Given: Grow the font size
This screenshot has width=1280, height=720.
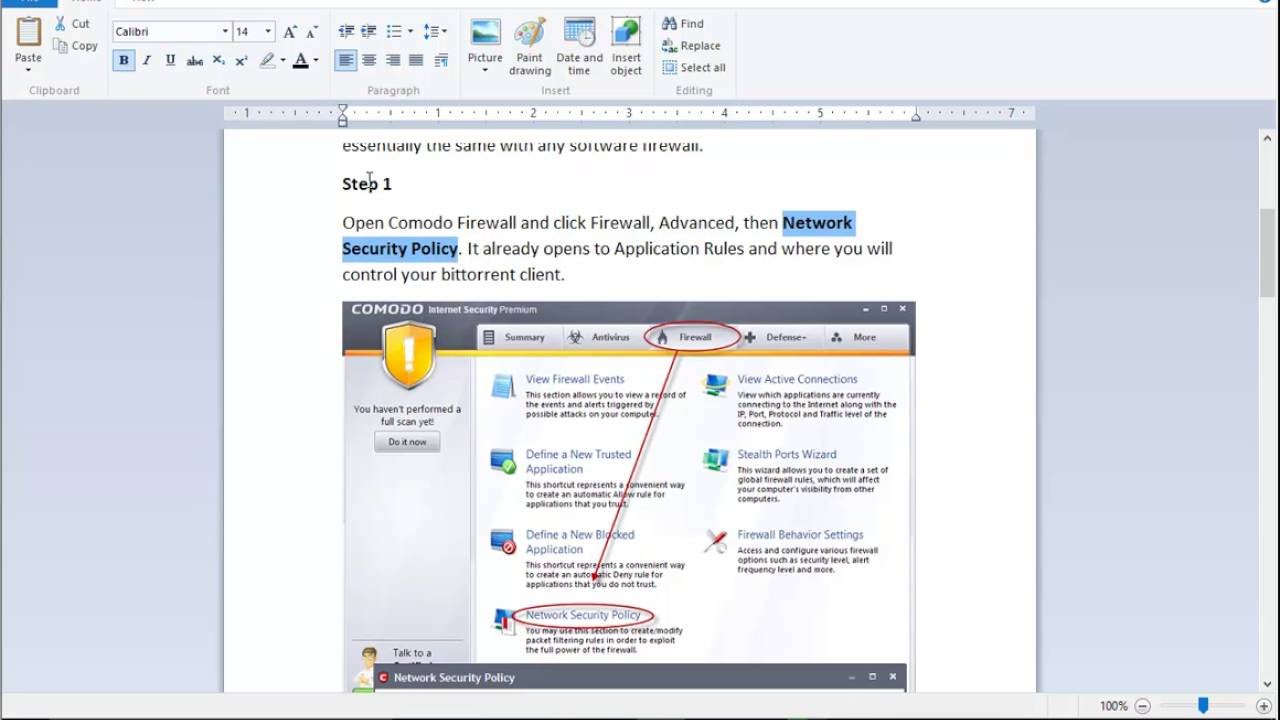Looking at the screenshot, I should [290, 32].
